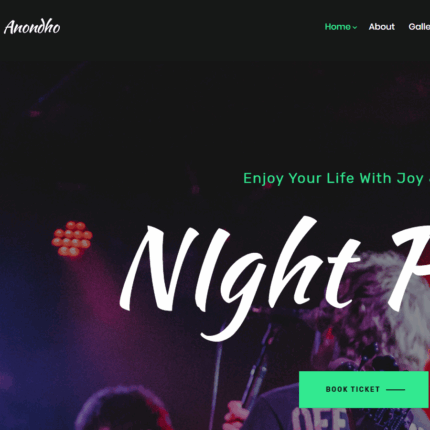Select the Night heading text in hero
This screenshot has height=430, width=430.
[240, 278]
